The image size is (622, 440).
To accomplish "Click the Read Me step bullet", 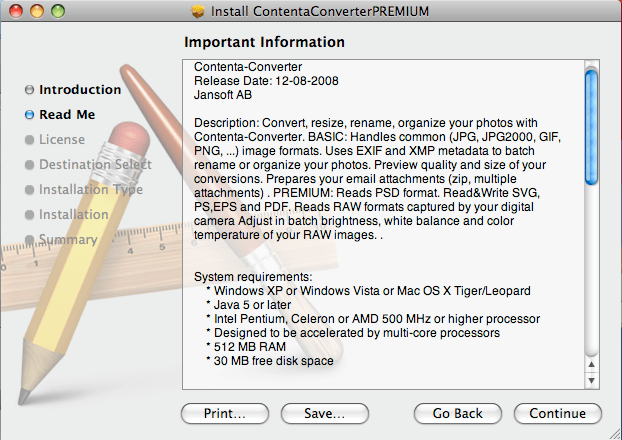I will [29, 115].
